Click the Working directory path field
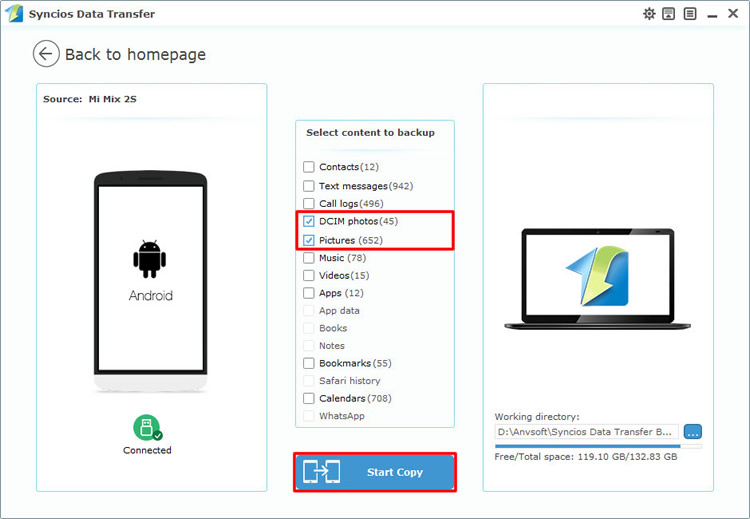The image size is (750, 519). click(586, 431)
